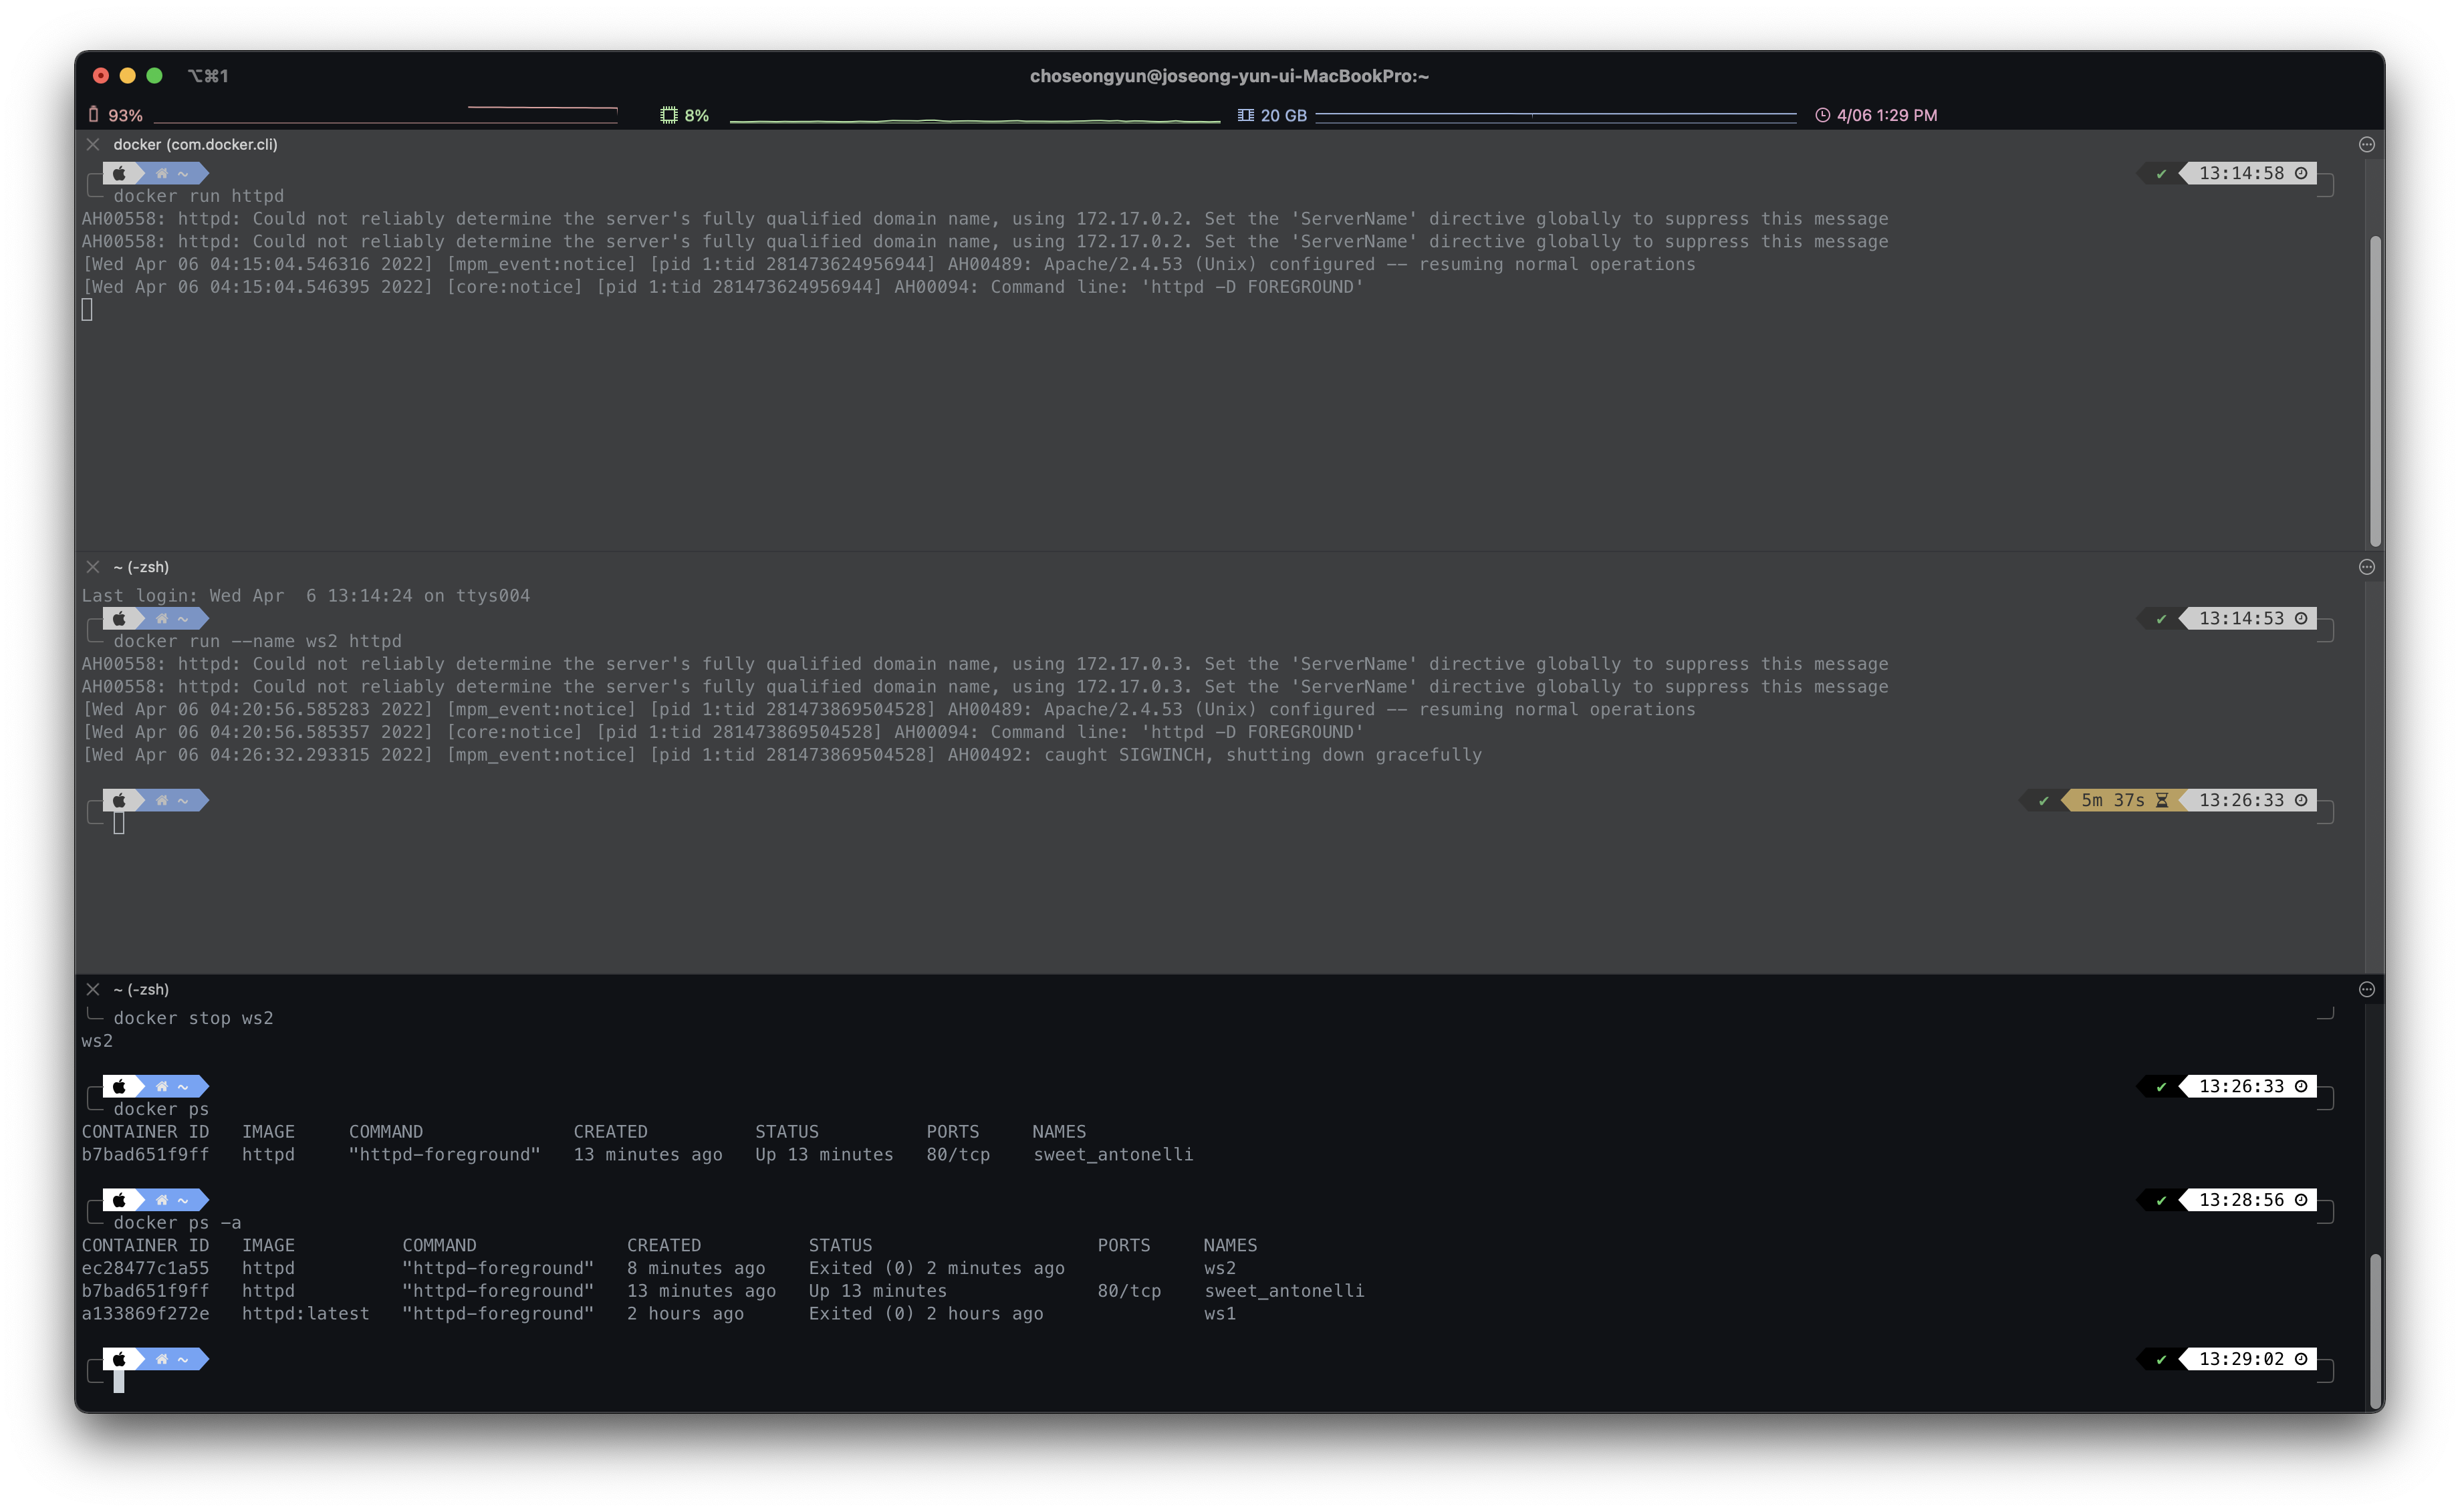Close the bottom zsh pane

93,989
